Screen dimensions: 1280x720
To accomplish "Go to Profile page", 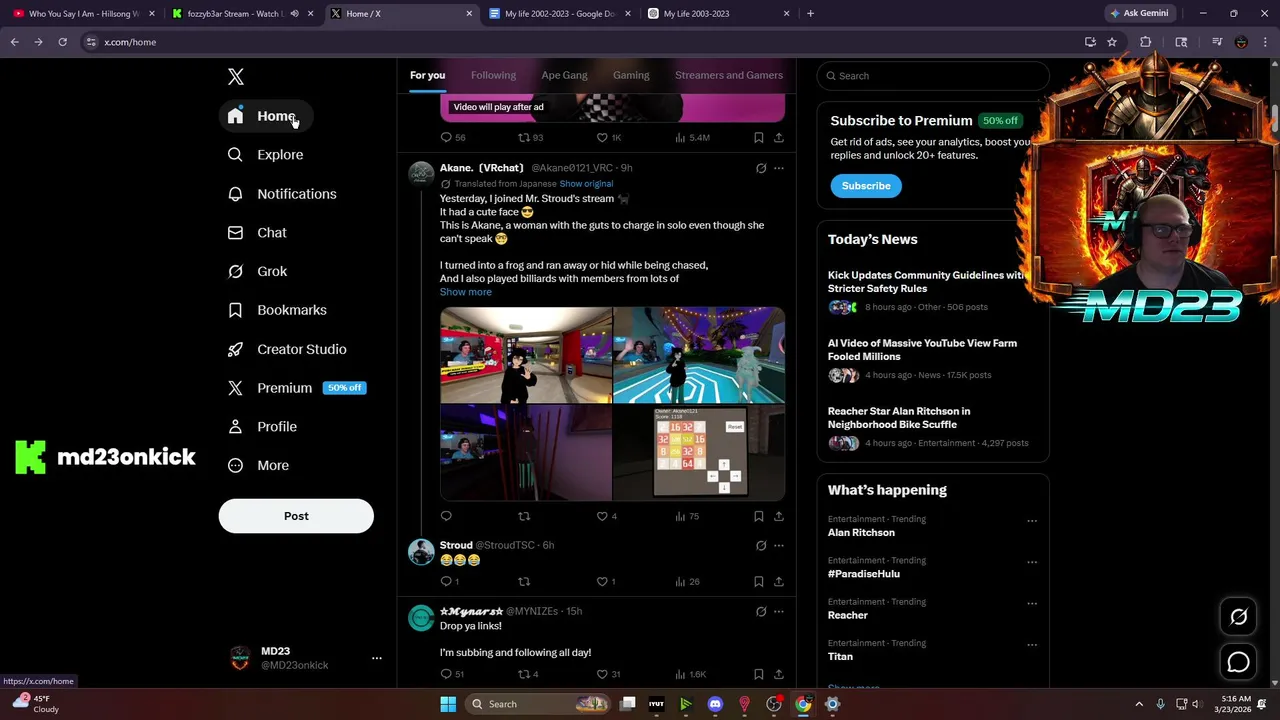I will pyautogui.click(x=262, y=426).
